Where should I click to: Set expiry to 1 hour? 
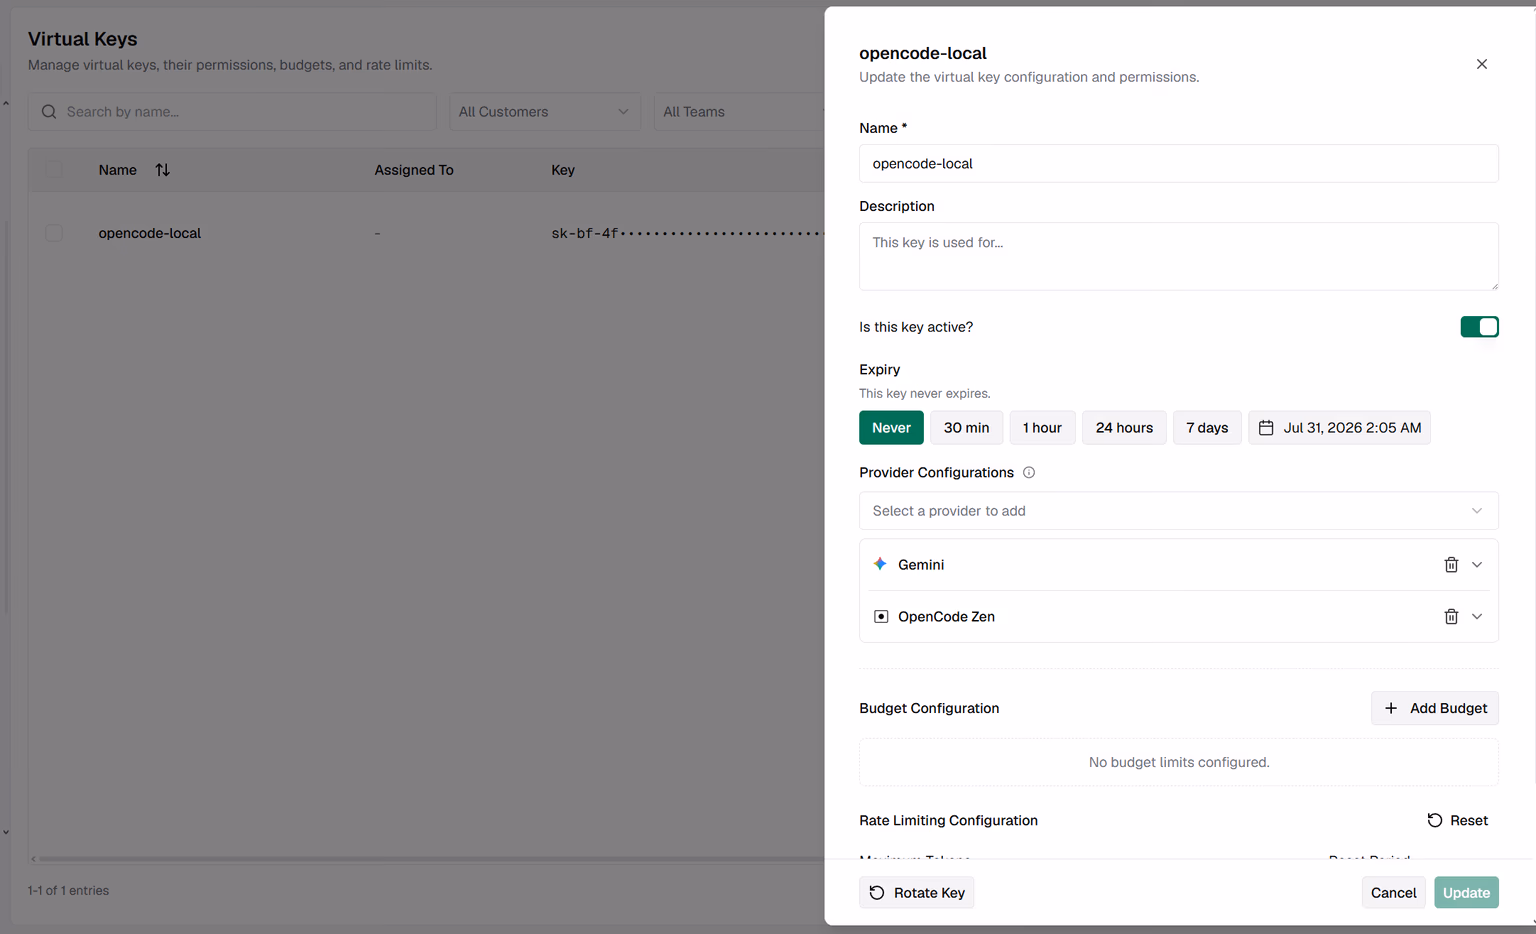[x=1042, y=428]
